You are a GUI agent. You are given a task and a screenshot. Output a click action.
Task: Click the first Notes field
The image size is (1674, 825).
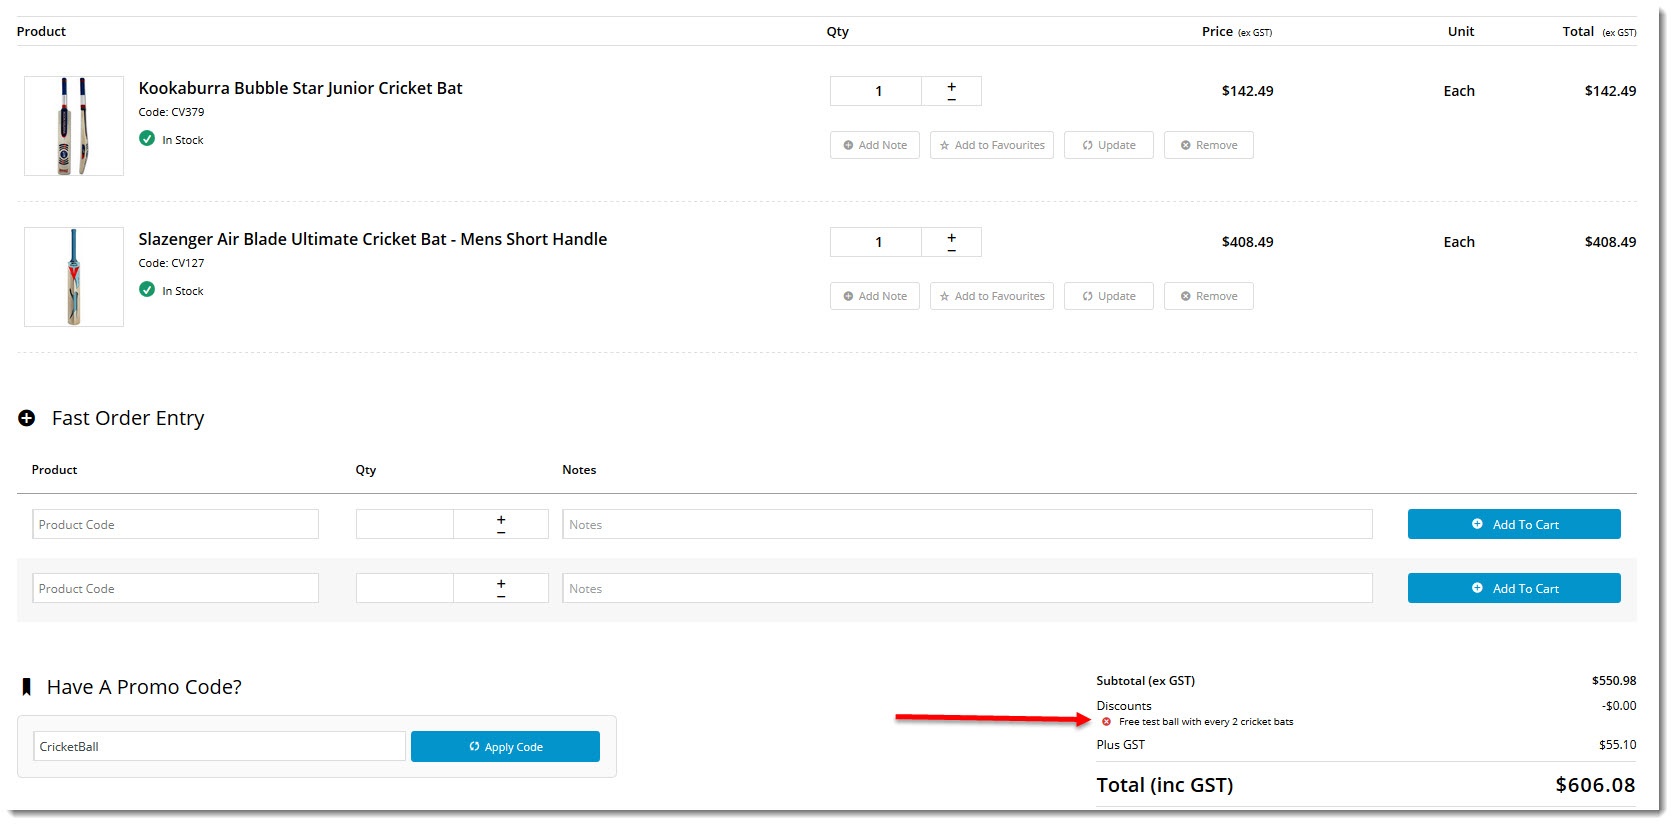pyautogui.click(x=967, y=524)
